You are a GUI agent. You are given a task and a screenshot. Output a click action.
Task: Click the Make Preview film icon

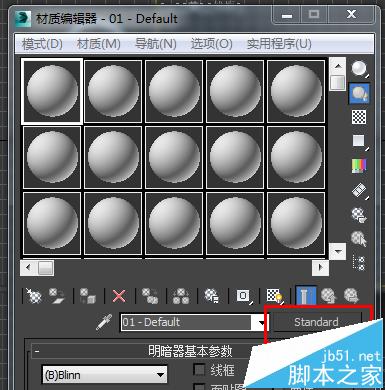click(x=359, y=191)
